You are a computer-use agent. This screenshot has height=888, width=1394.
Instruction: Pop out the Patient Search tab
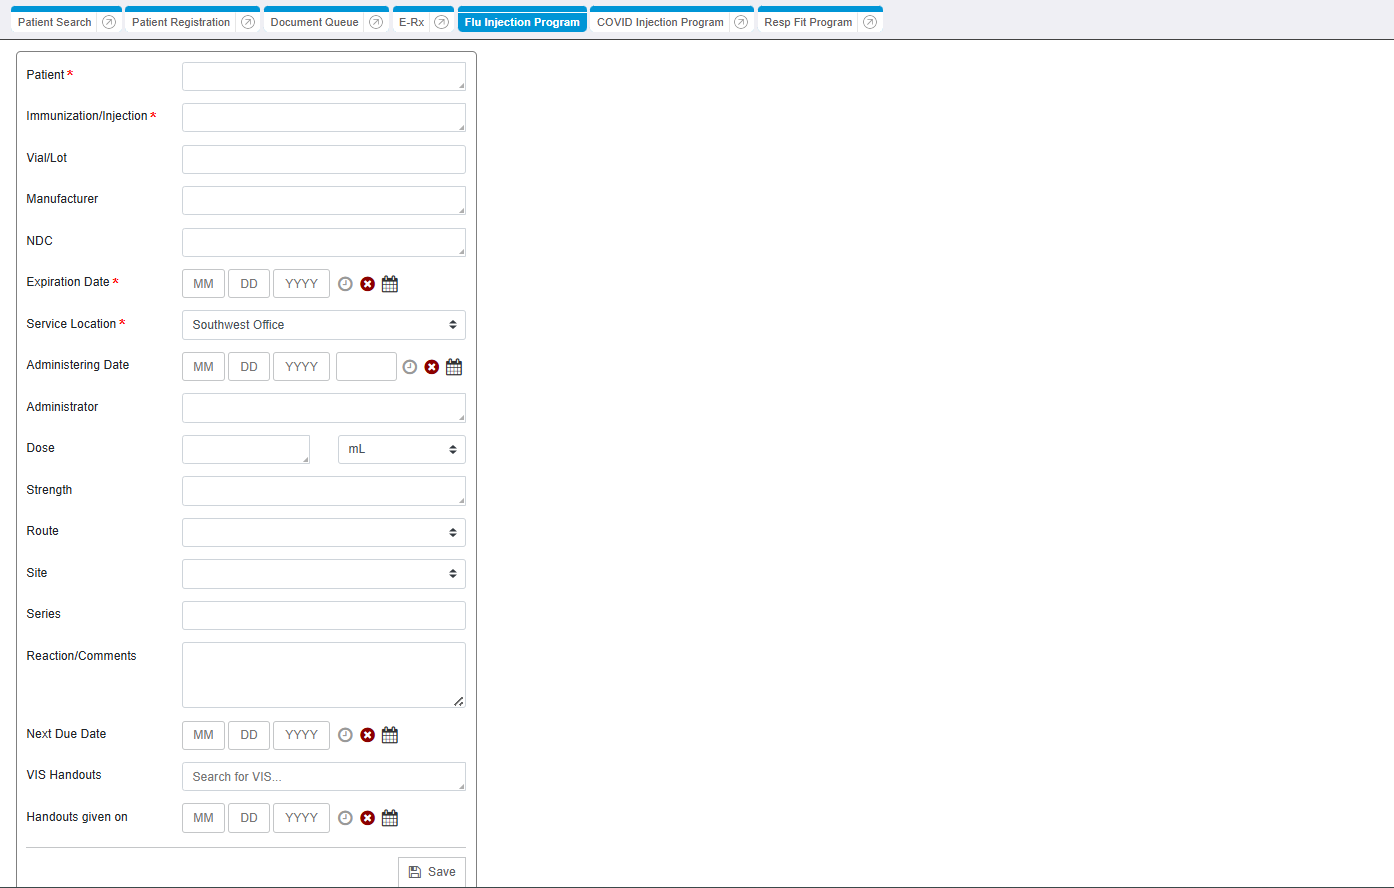(109, 22)
